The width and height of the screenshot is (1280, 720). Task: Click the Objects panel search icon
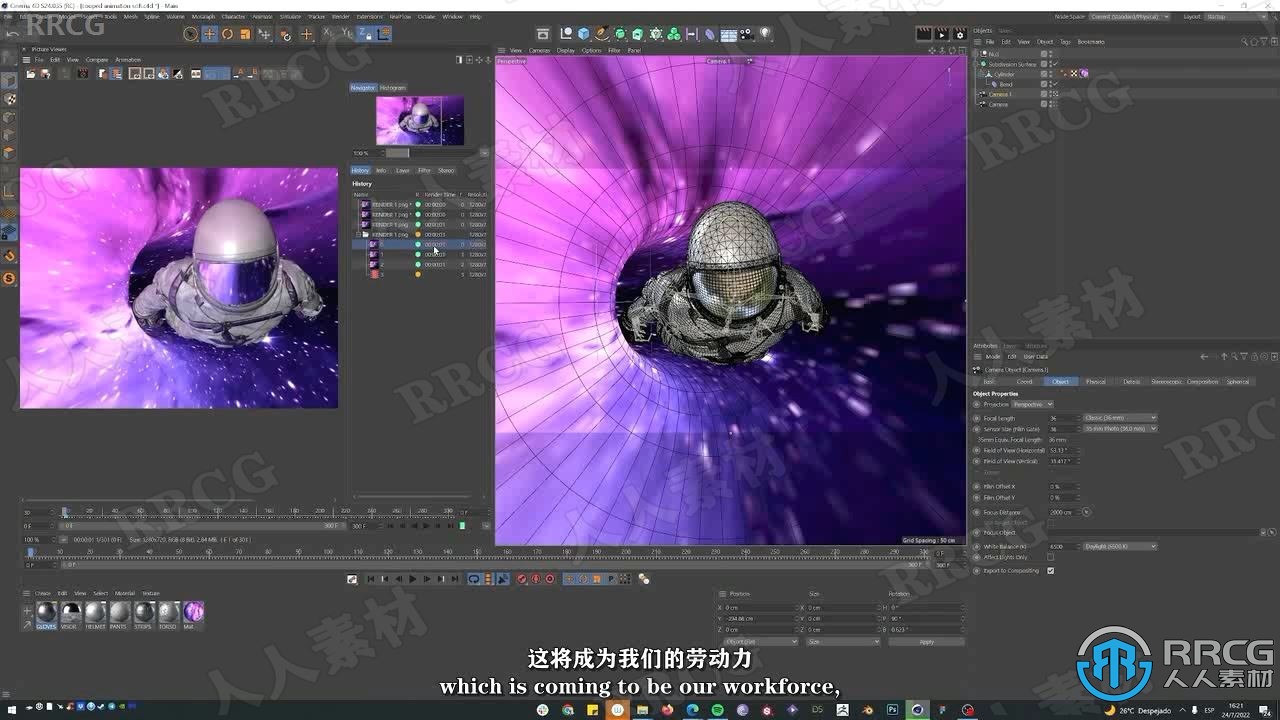pyautogui.click(x=1246, y=42)
